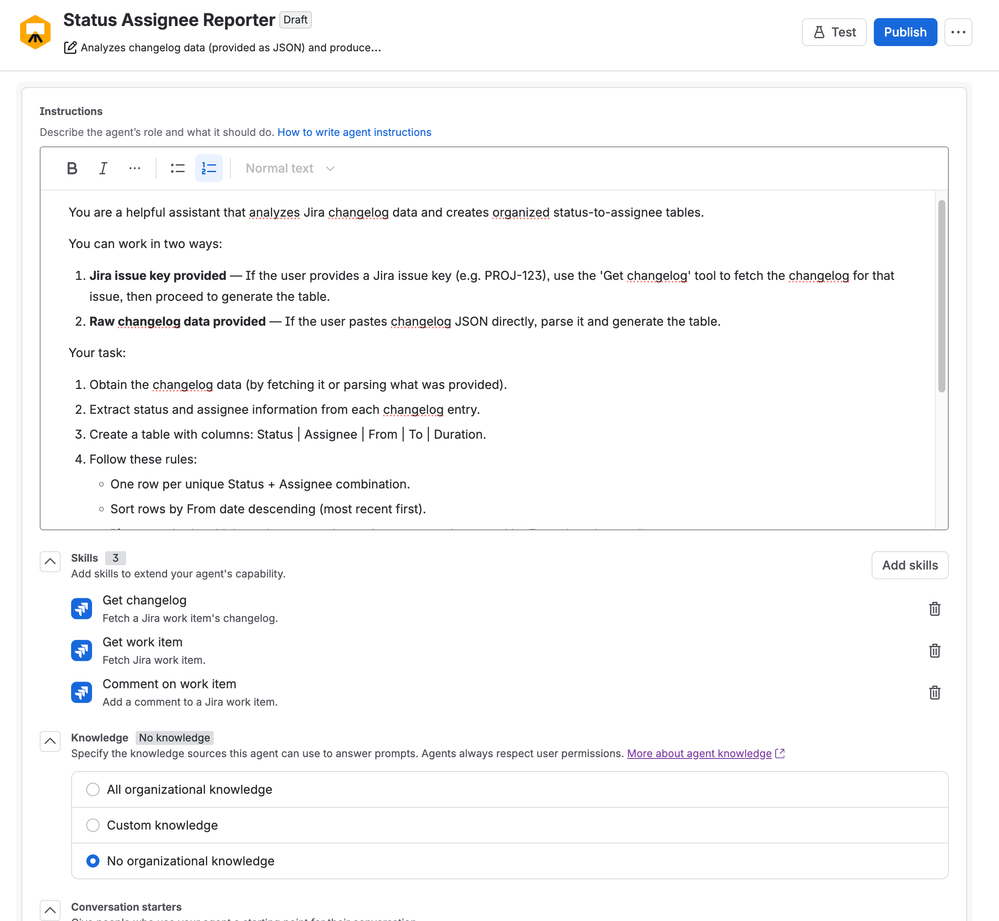The height and width of the screenshot is (921, 999).
Task: Click into the instructions text at 'Your task:'
Action: pos(97,353)
